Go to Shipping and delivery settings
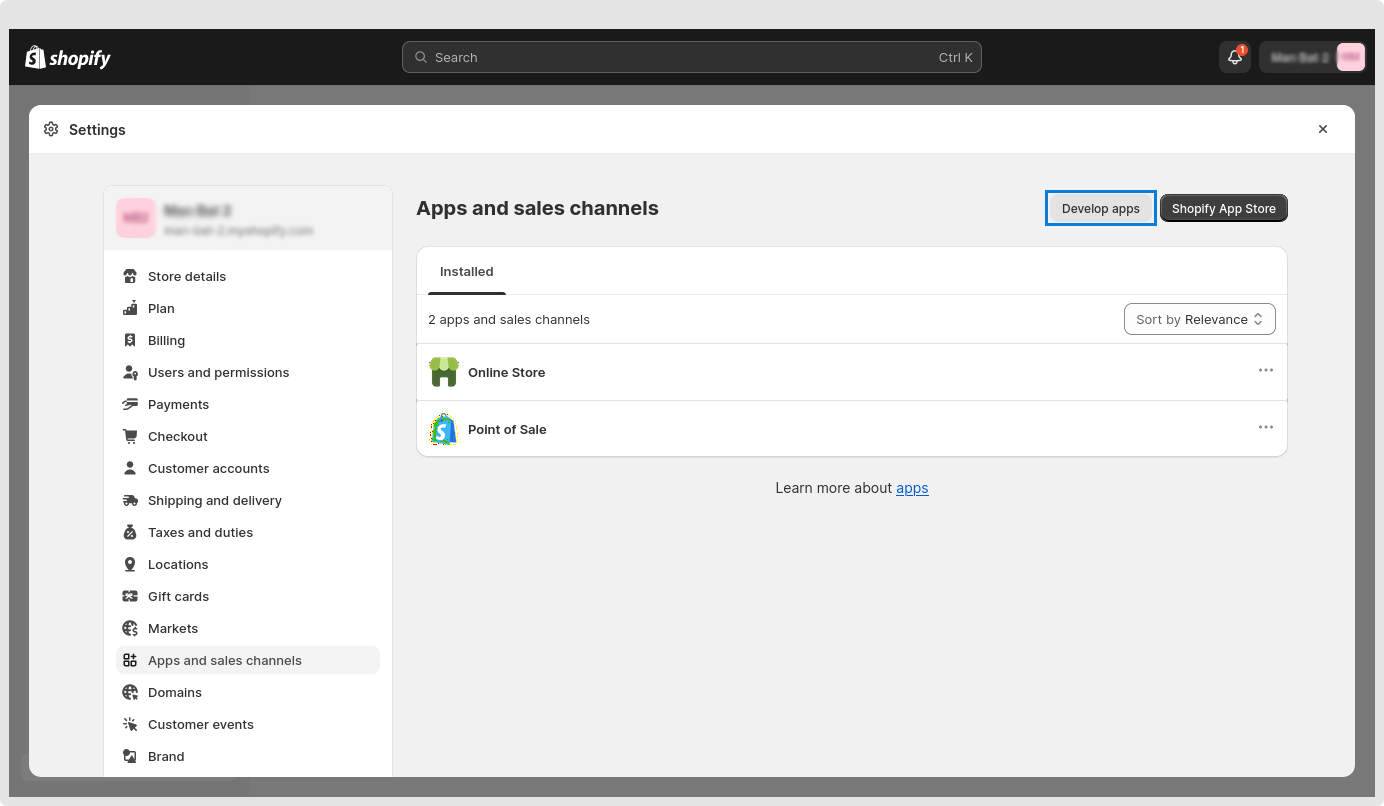Screen dimensions: 1384x806 (x=248, y=500)
